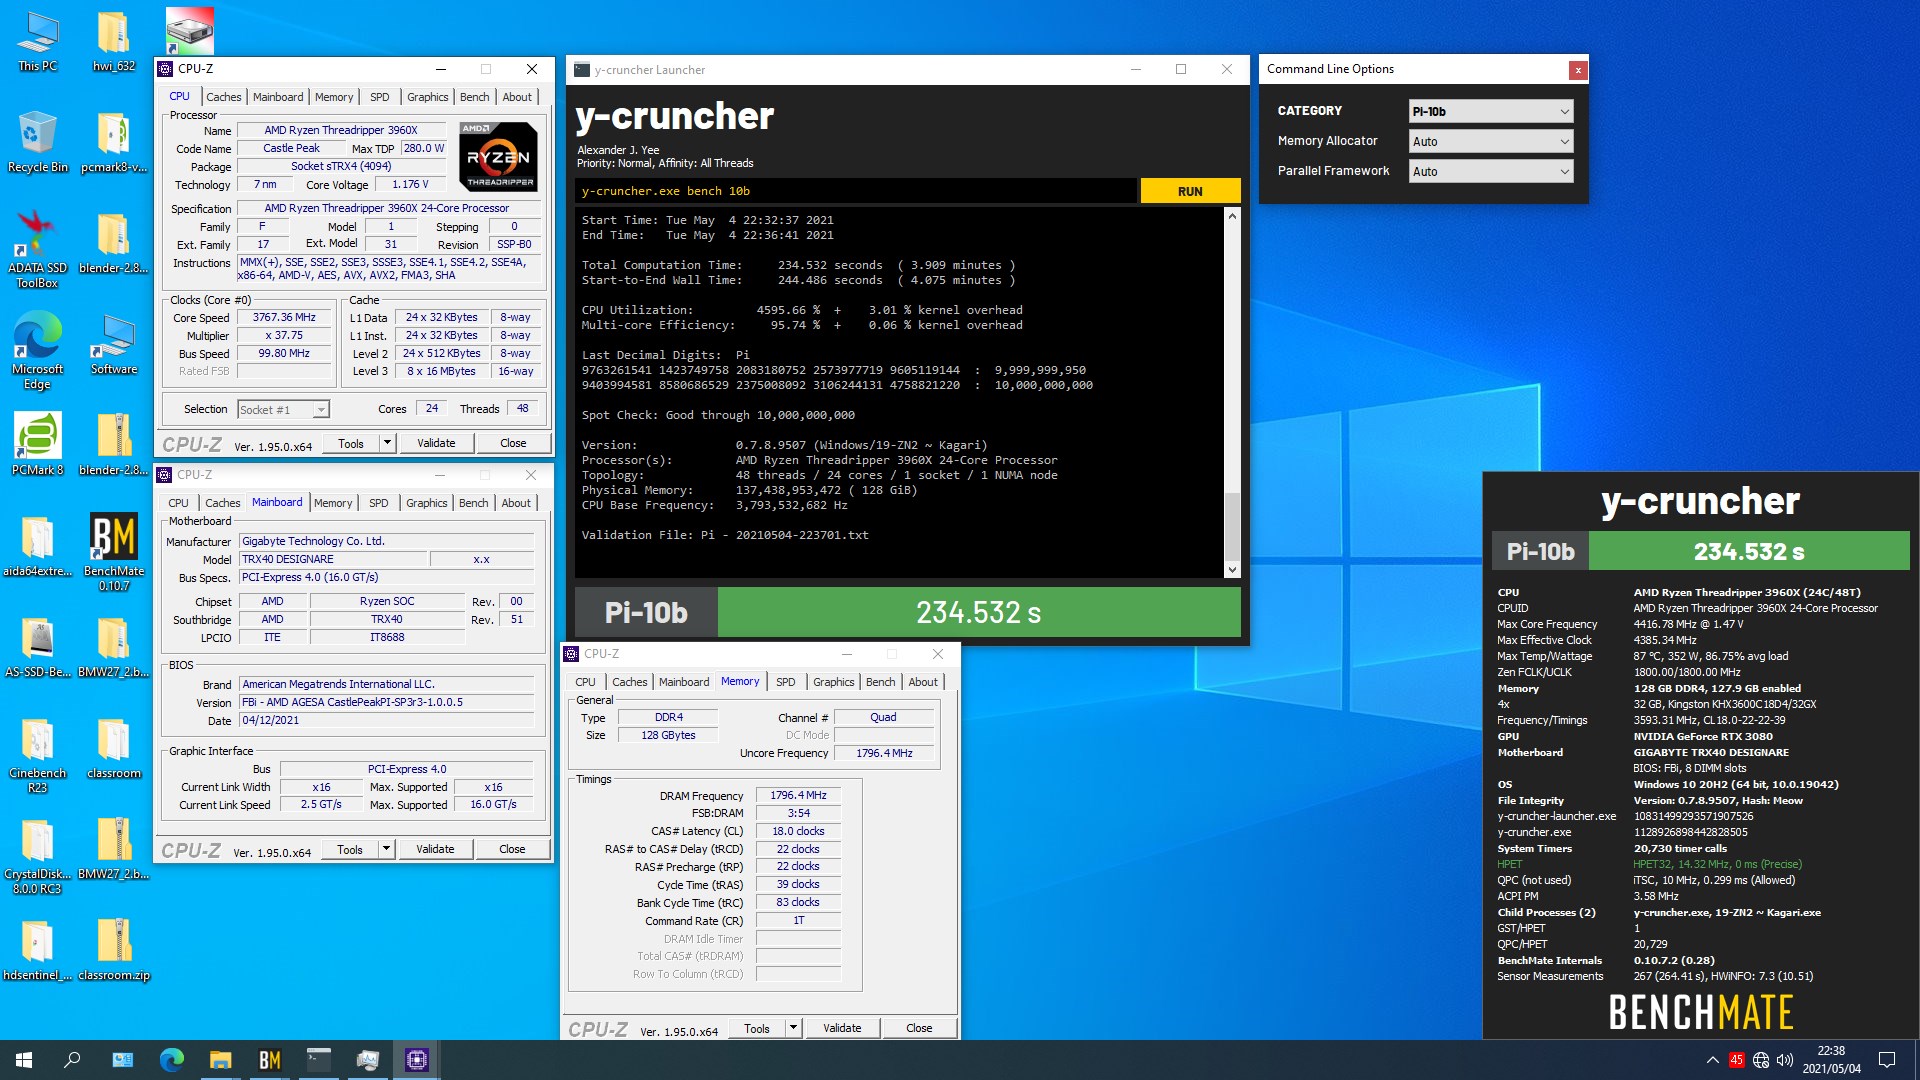Screen dimensions: 1920x1080
Task: Click taskbar clock showing 22:38
Action: point(1831,1060)
